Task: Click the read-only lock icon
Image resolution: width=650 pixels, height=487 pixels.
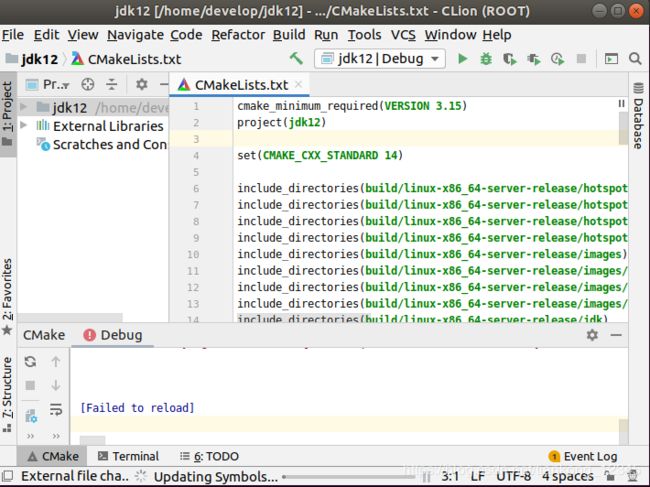Action: pyautogui.click(x=609, y=476)
